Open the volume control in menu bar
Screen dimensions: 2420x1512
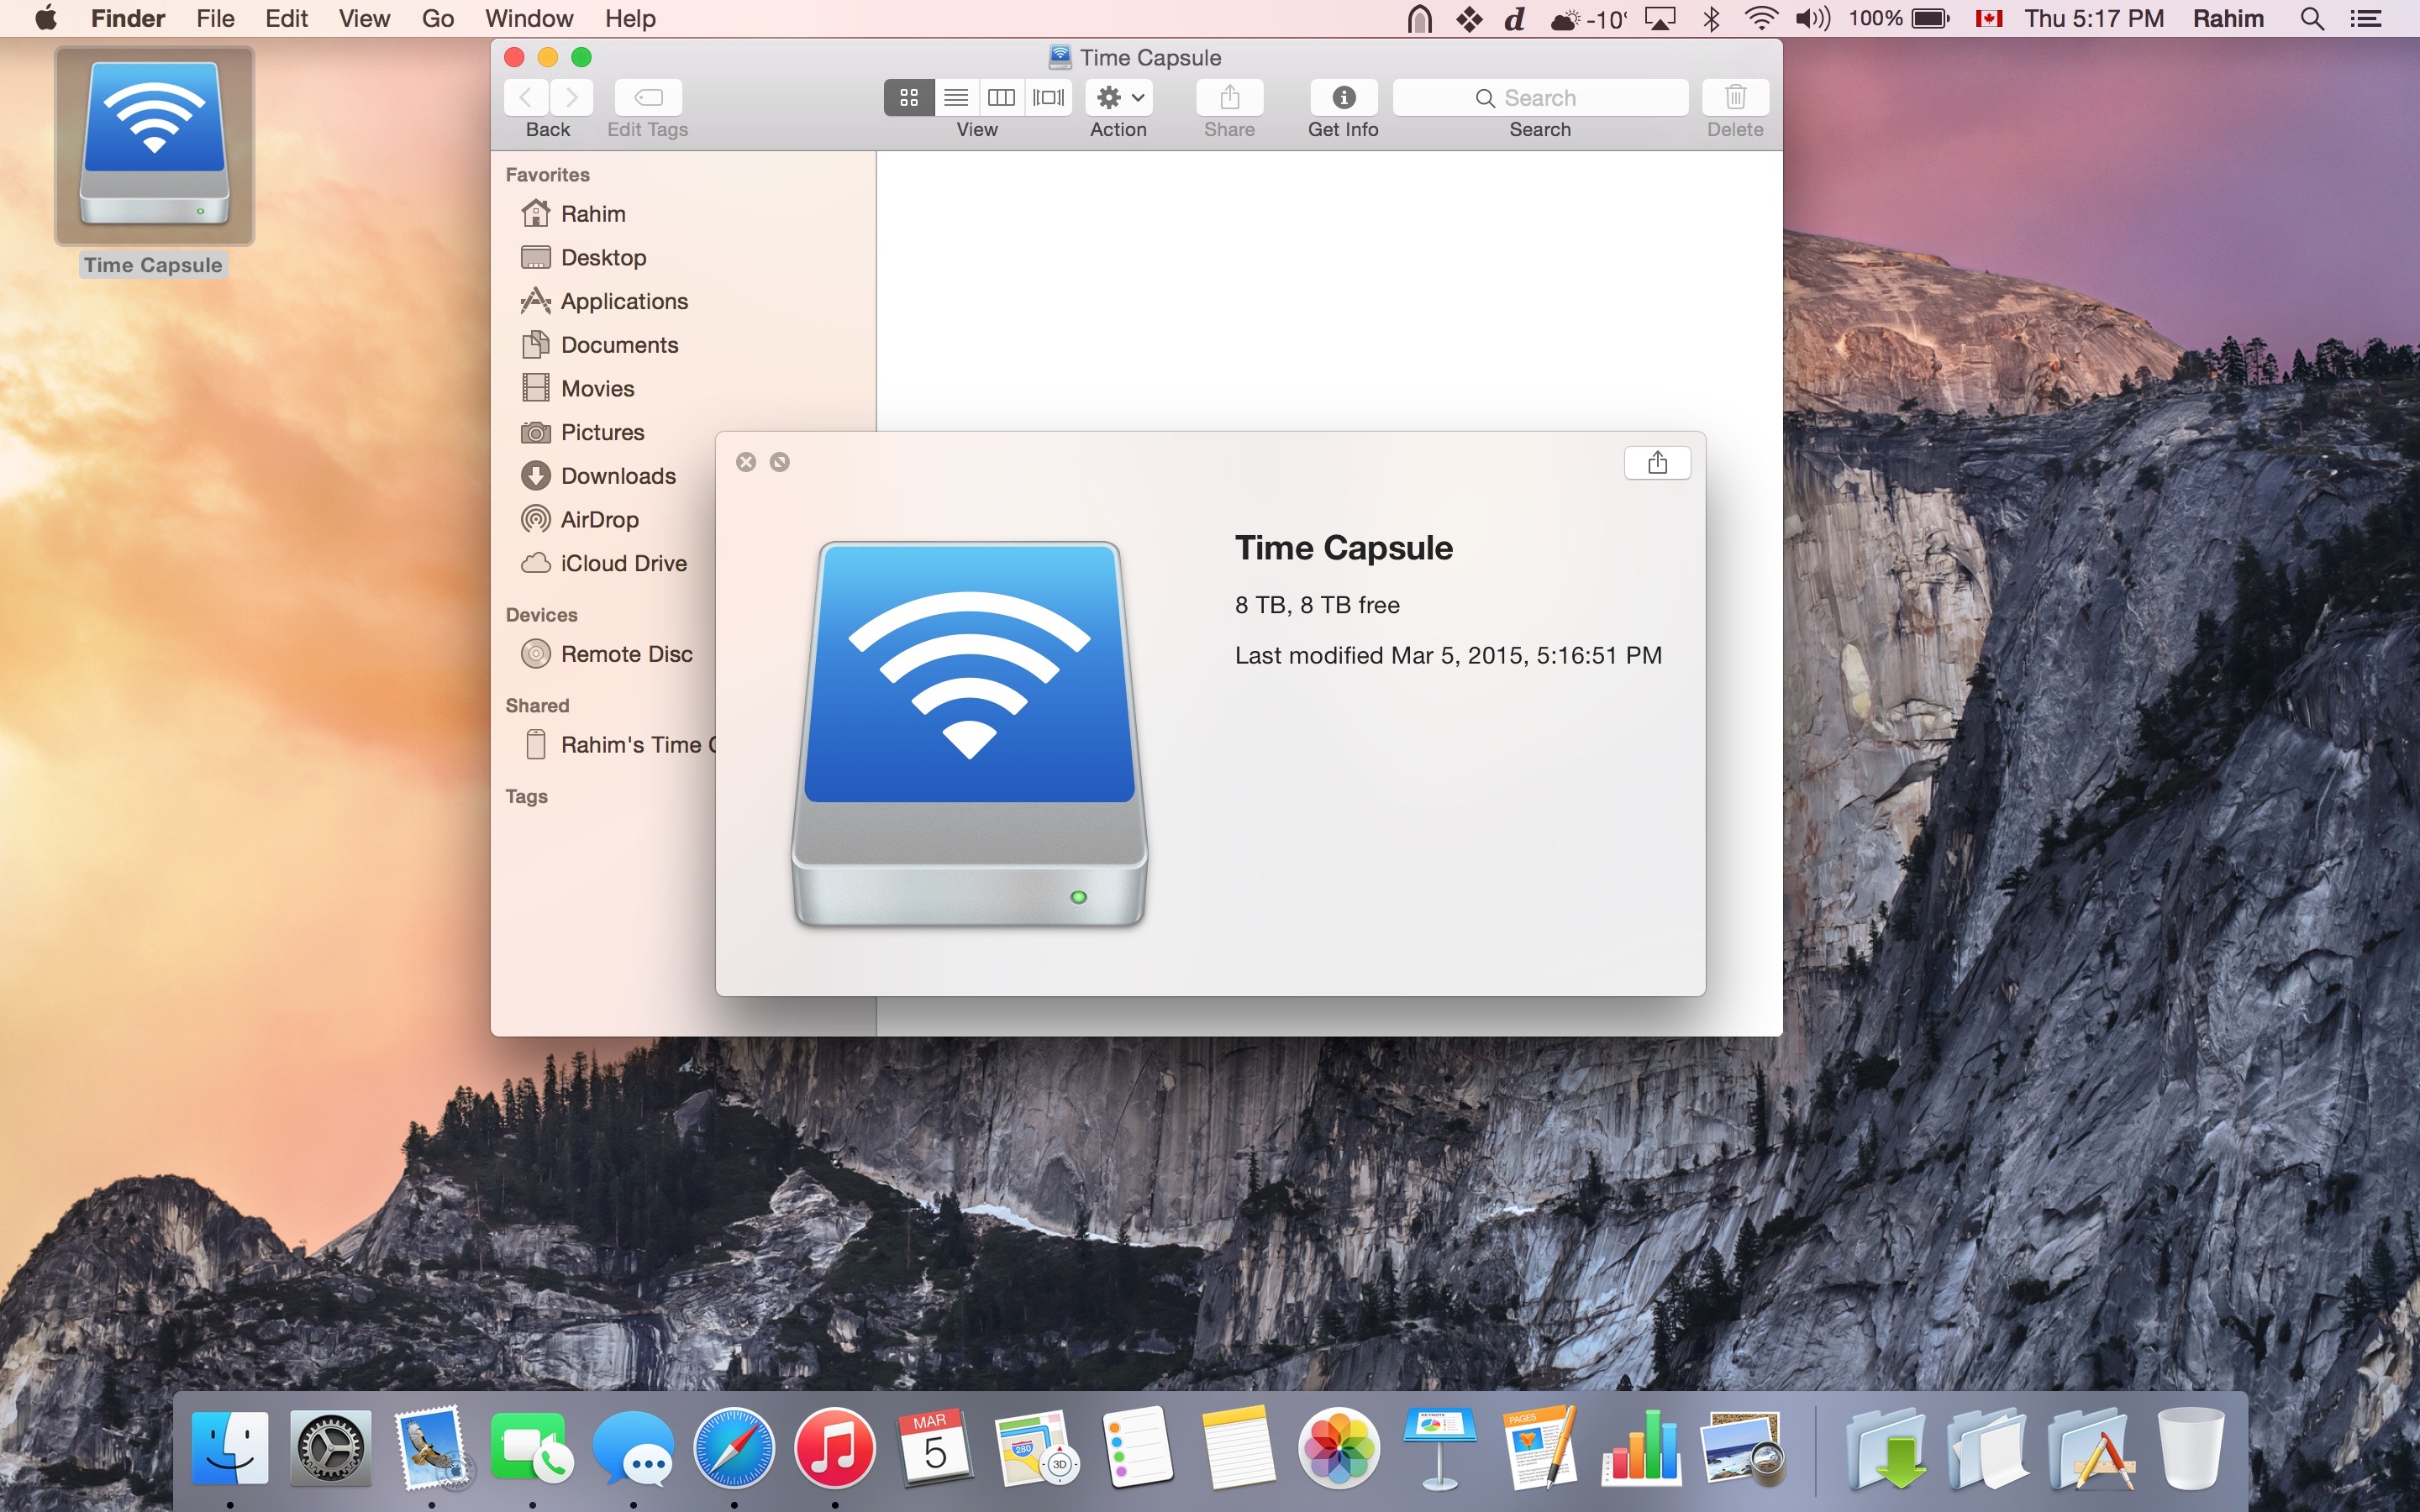[x=1812, y=18]
